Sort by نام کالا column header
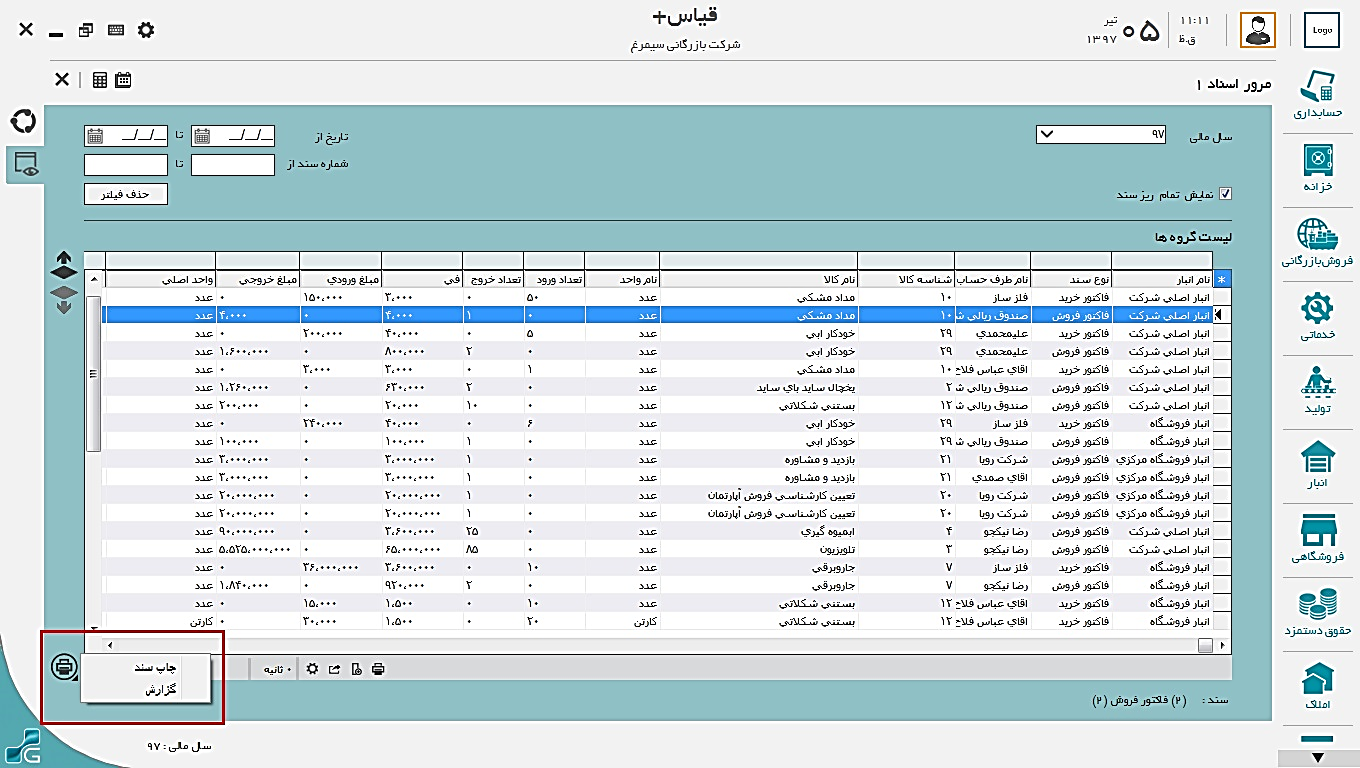The width and height of the screenshot is (1360, 768). 759,279
